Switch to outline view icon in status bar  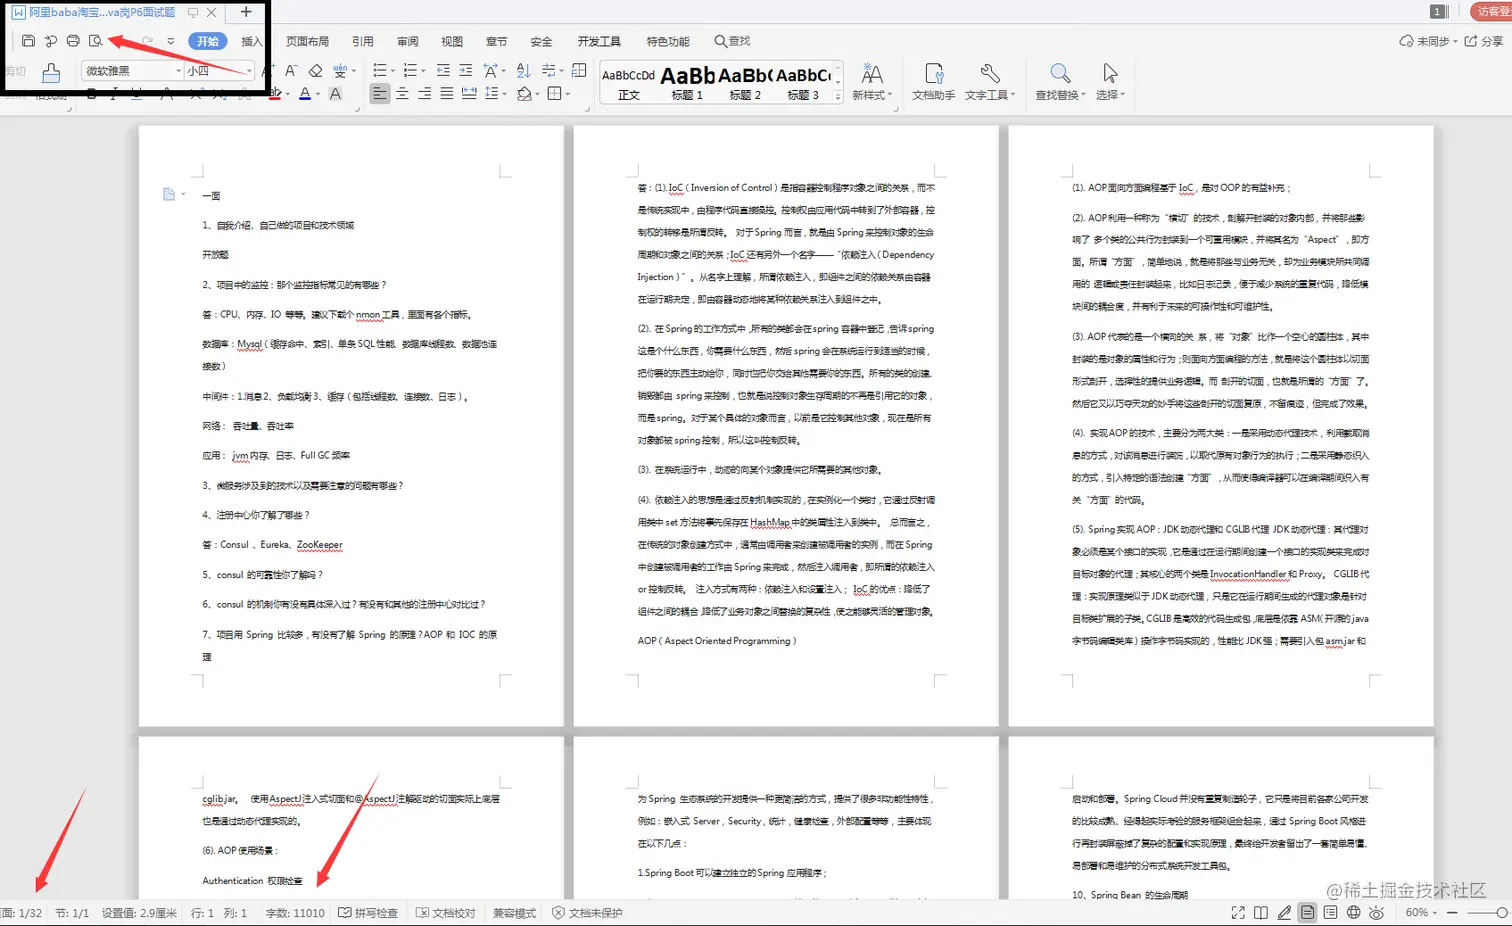tap(1330, 913)
